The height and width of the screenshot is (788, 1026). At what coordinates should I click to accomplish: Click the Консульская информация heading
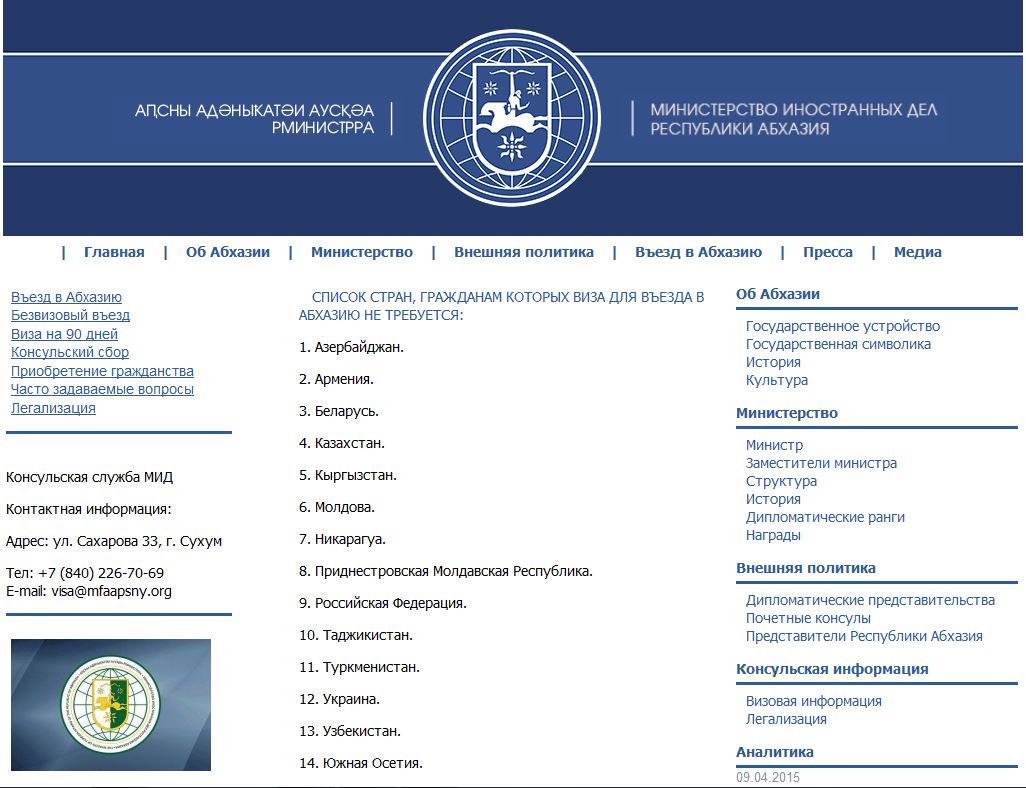click(x=832, y=669)
